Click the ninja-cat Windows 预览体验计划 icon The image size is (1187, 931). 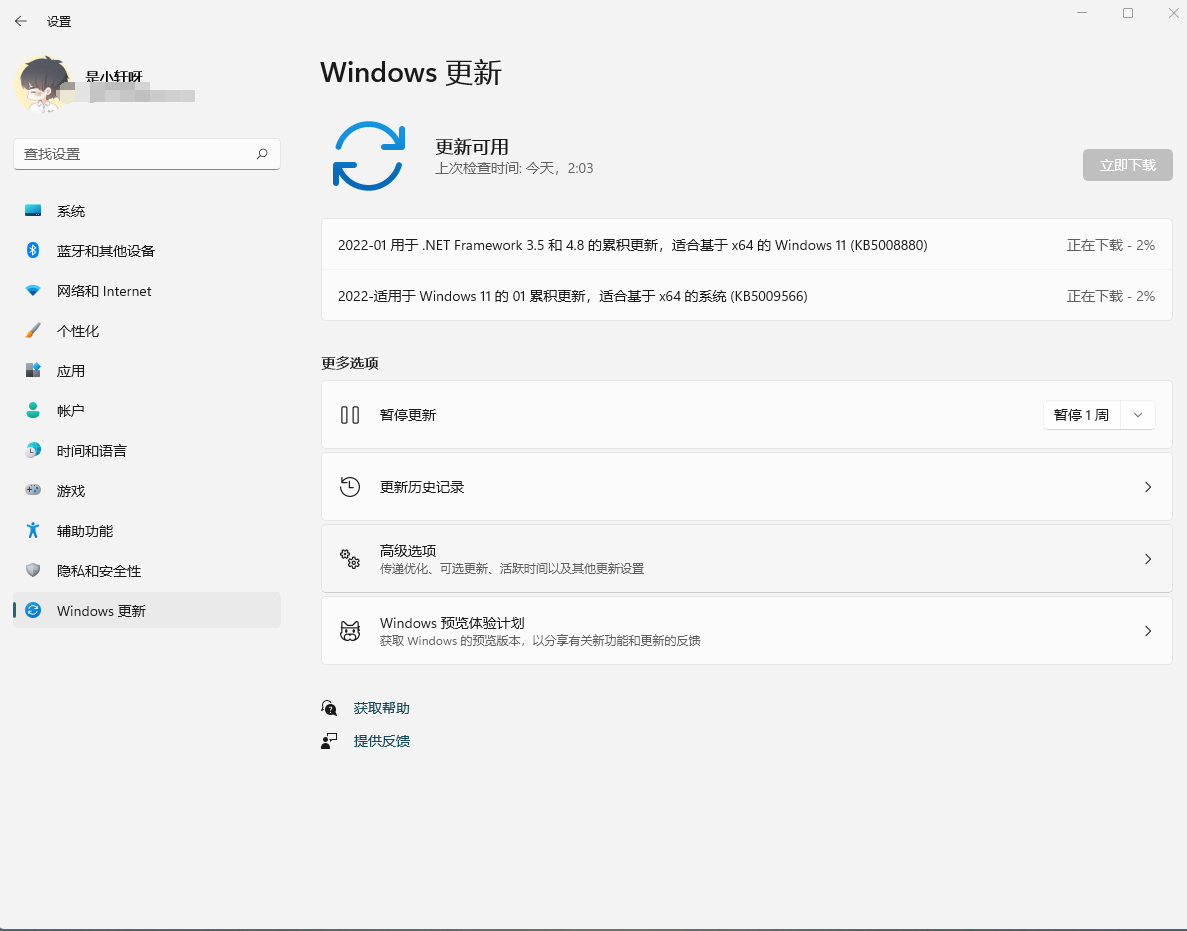pos(349,631)
